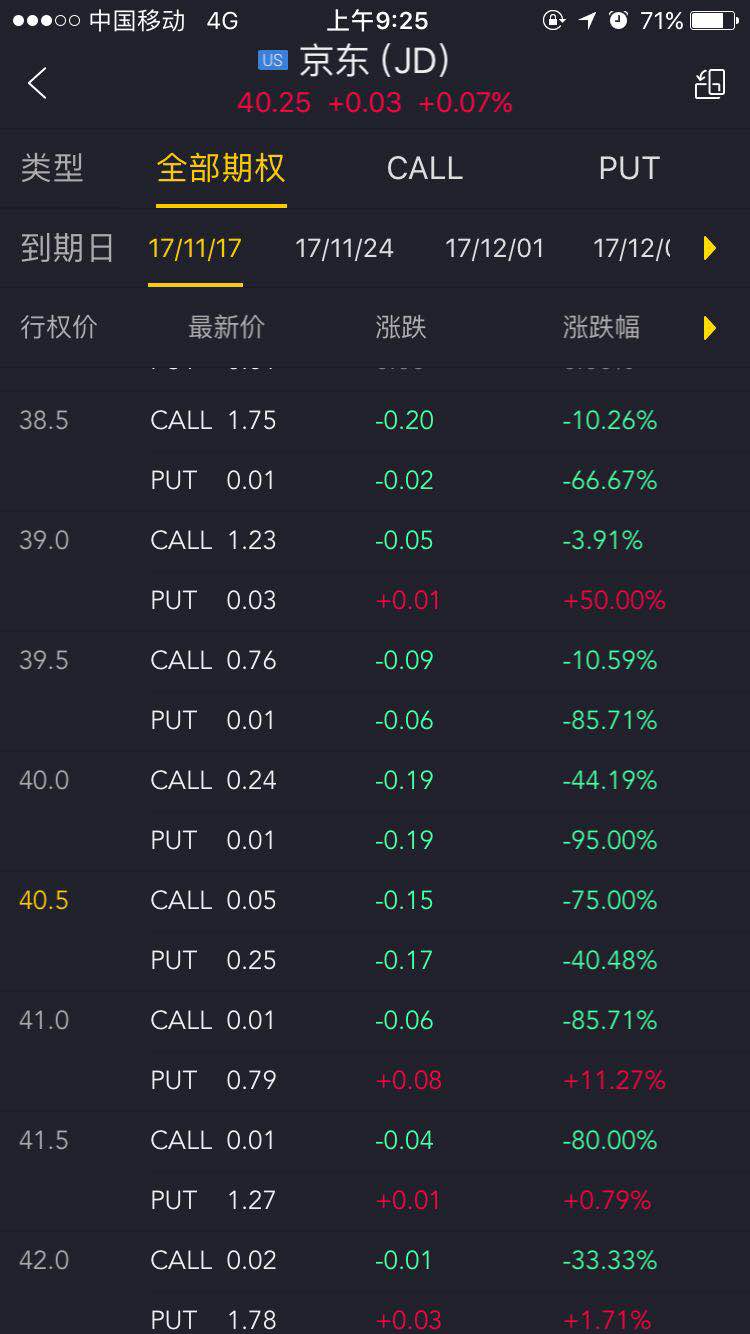Viewport: 750px width, 1334px height.
Task: Tap the 京东 (JD) stock title
Action: [x=374, y=62]
